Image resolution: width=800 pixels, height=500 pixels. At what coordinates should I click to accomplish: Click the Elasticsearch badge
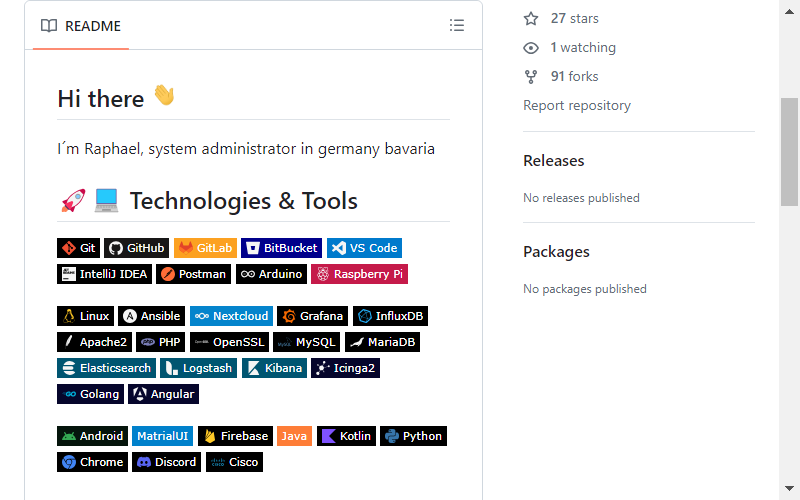(106, 368)
